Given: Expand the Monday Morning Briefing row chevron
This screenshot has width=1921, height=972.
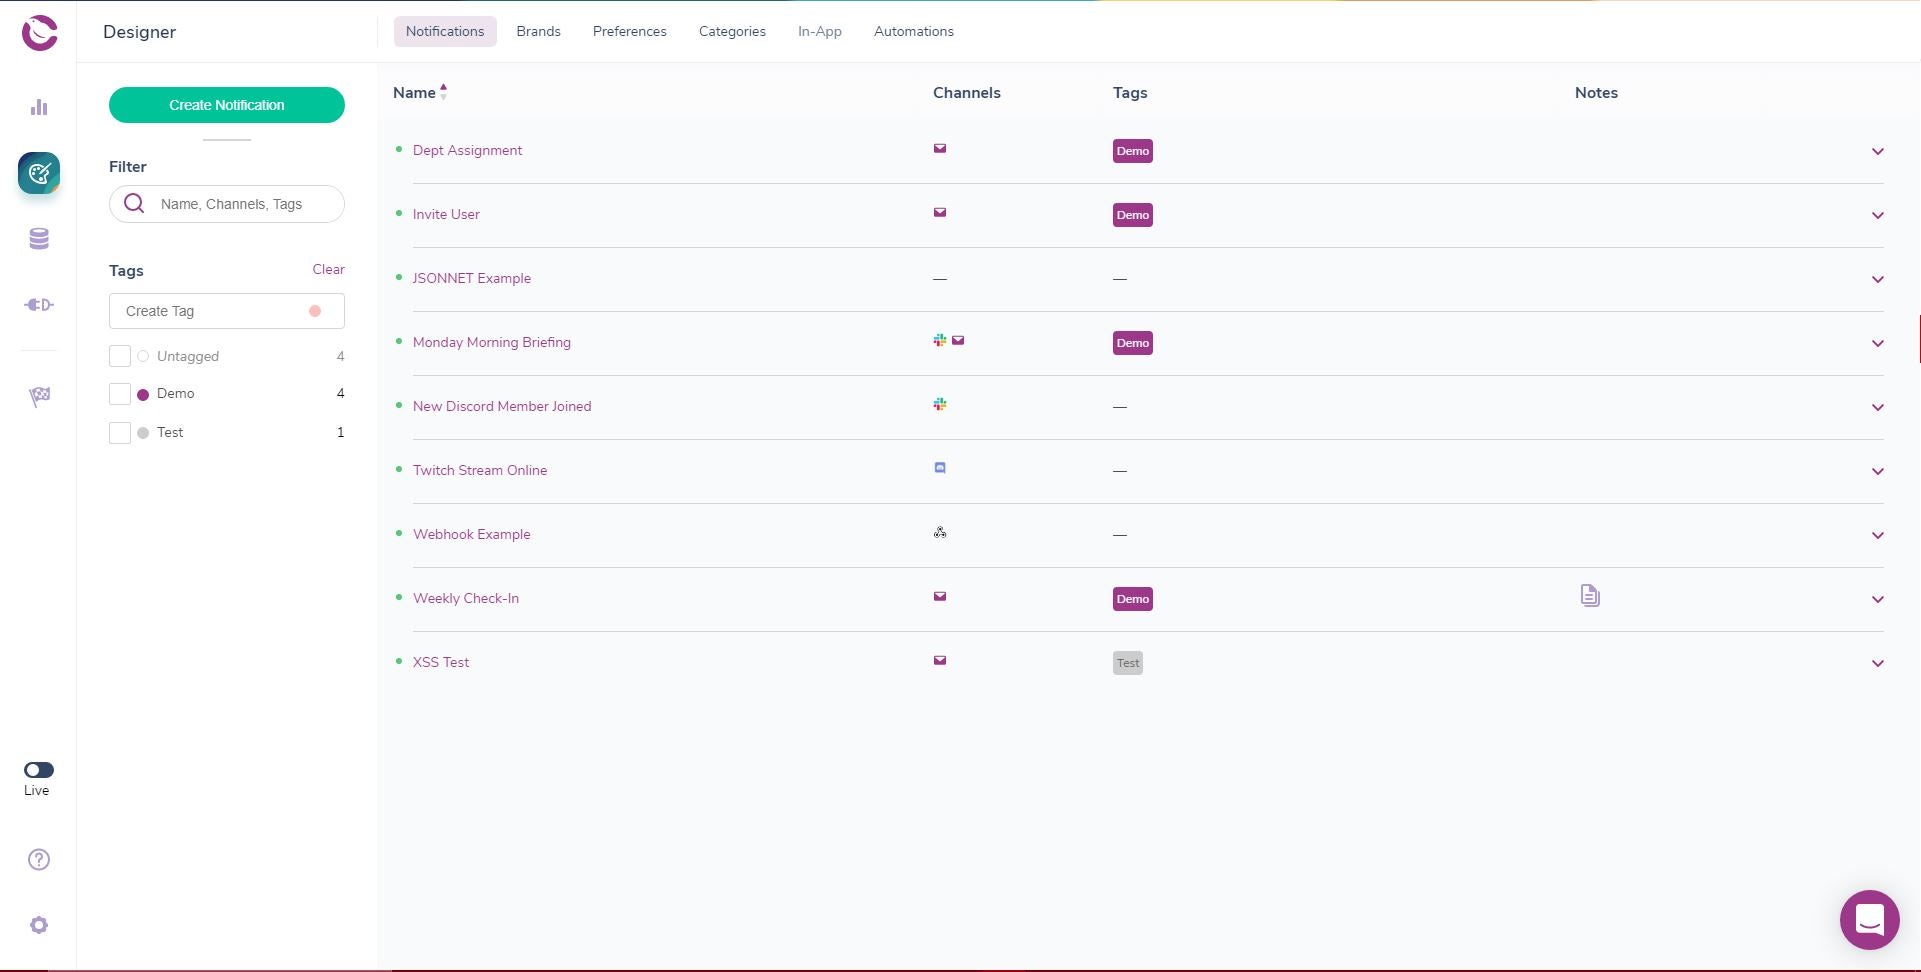Looking at the screenshot, I should [x=1877, y=344].
